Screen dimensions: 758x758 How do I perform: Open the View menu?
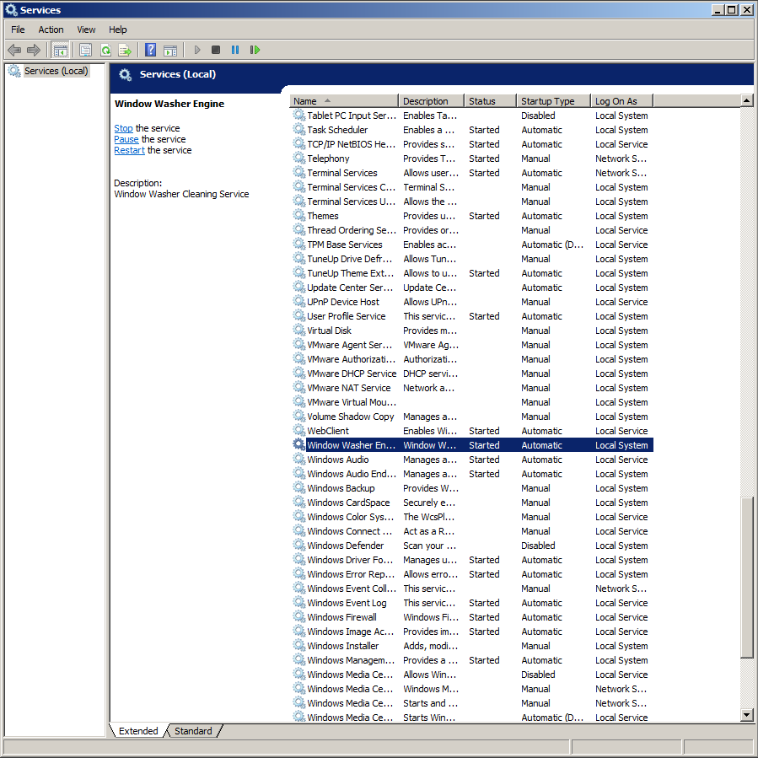coord(86,29)
